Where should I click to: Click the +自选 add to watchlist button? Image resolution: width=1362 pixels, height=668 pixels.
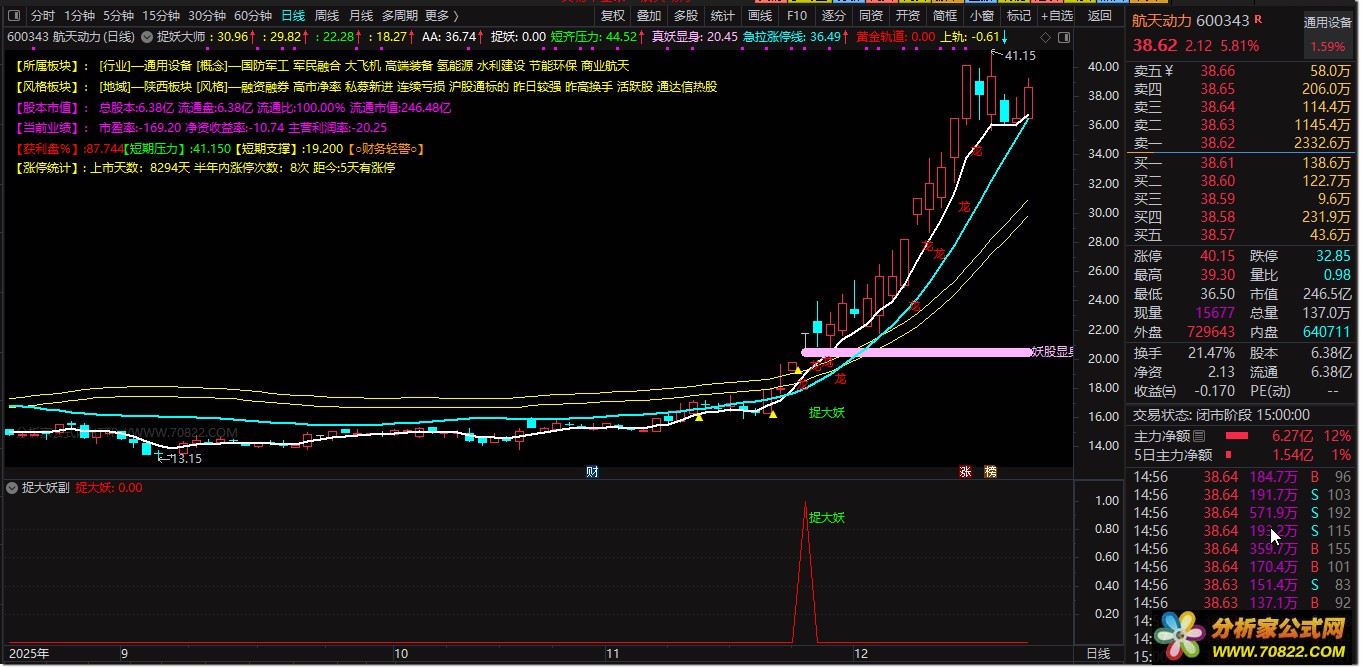click(1056, 16)
